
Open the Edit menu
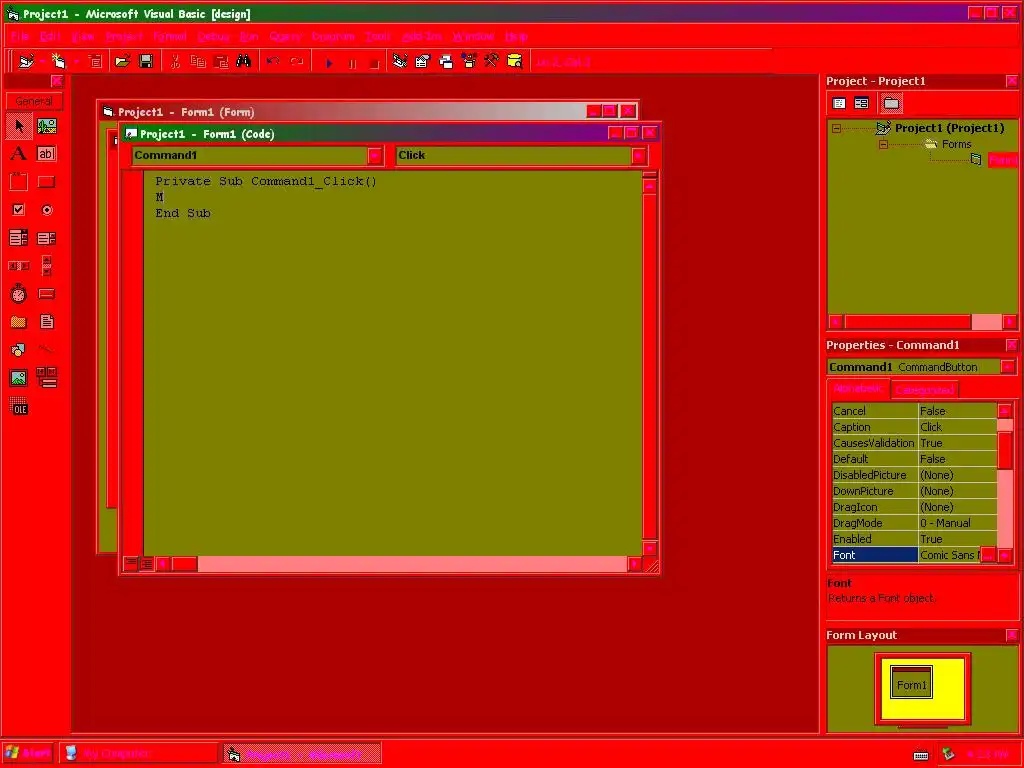50,37
